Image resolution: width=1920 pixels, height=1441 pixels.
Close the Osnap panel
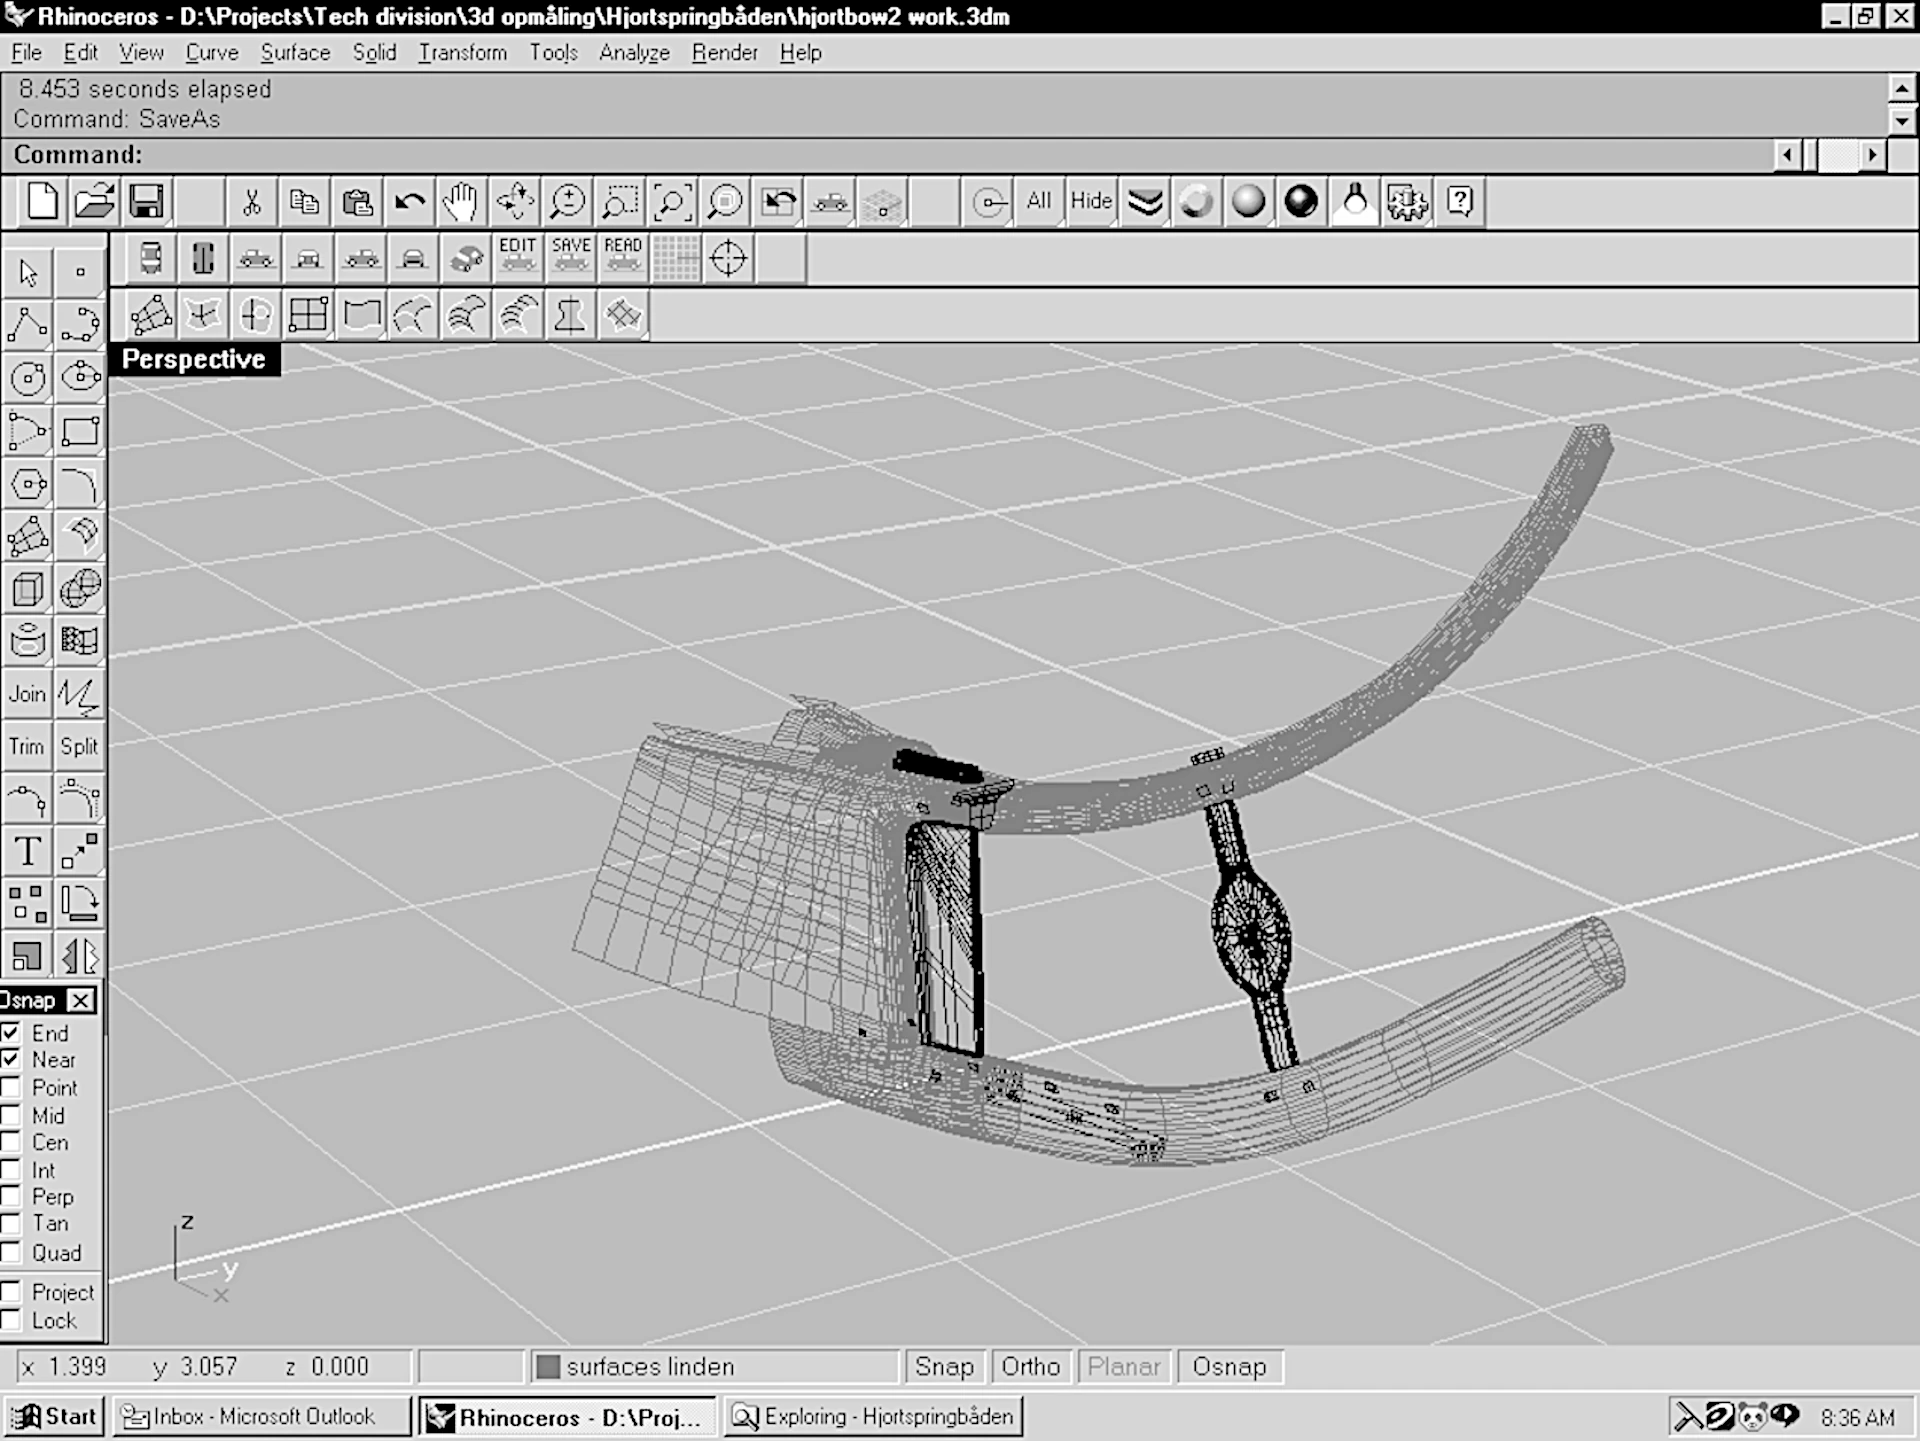[81, 1000]
